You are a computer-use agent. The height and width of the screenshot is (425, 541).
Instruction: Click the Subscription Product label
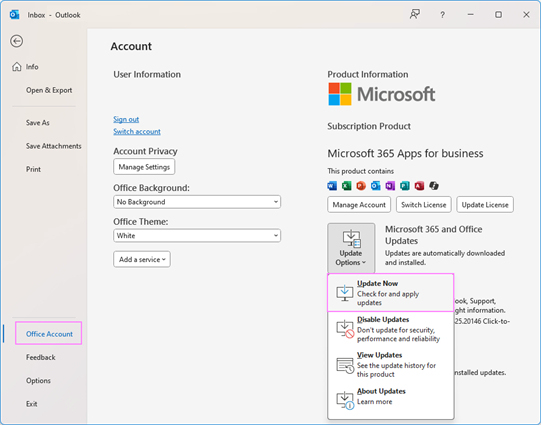[x=369, y=126]
